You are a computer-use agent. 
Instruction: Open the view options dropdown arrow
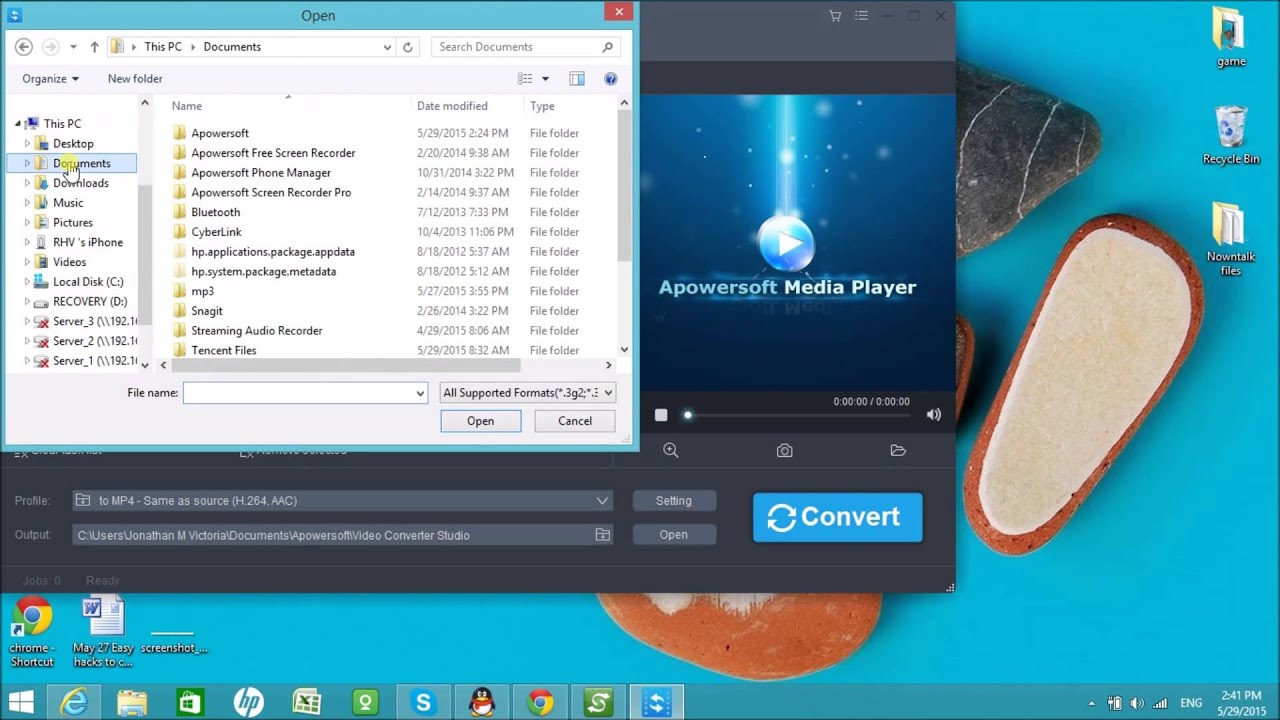coord(545,79)
